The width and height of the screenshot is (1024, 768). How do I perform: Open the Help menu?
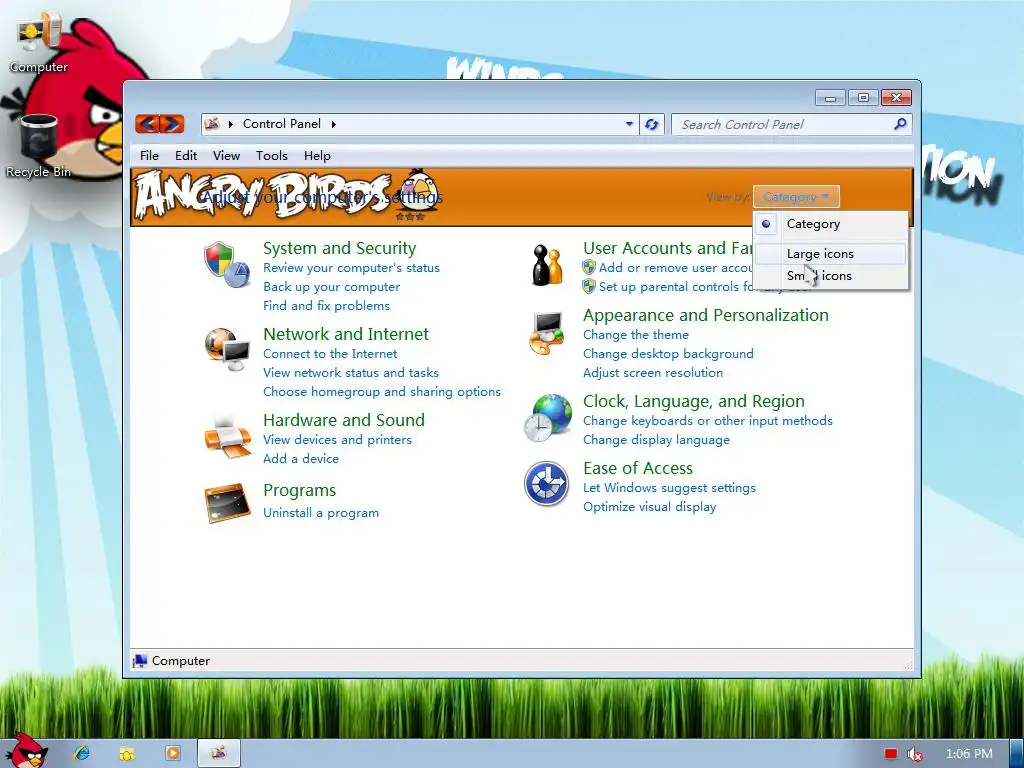click(x=317, y=155)
